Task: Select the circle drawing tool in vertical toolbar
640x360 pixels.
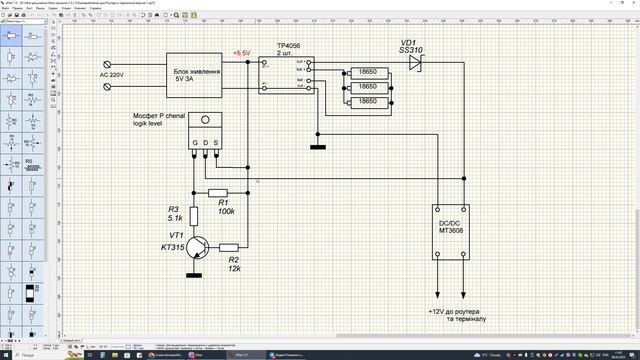Action: coord(53,34)
